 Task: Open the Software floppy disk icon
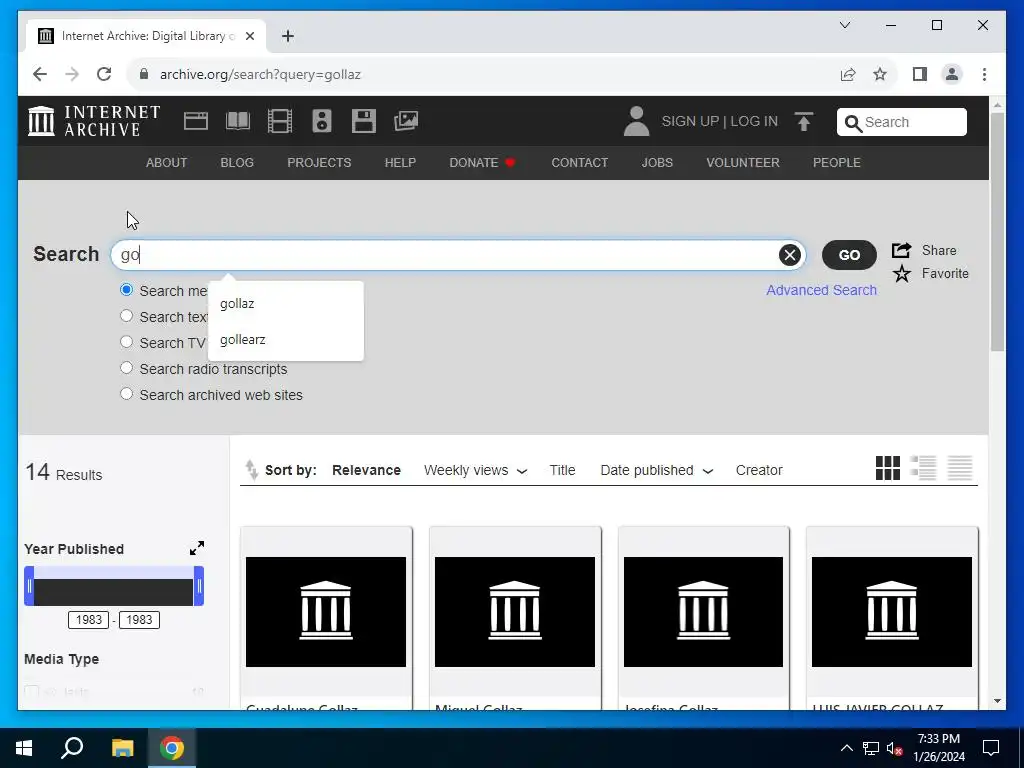tap(364, 121)
